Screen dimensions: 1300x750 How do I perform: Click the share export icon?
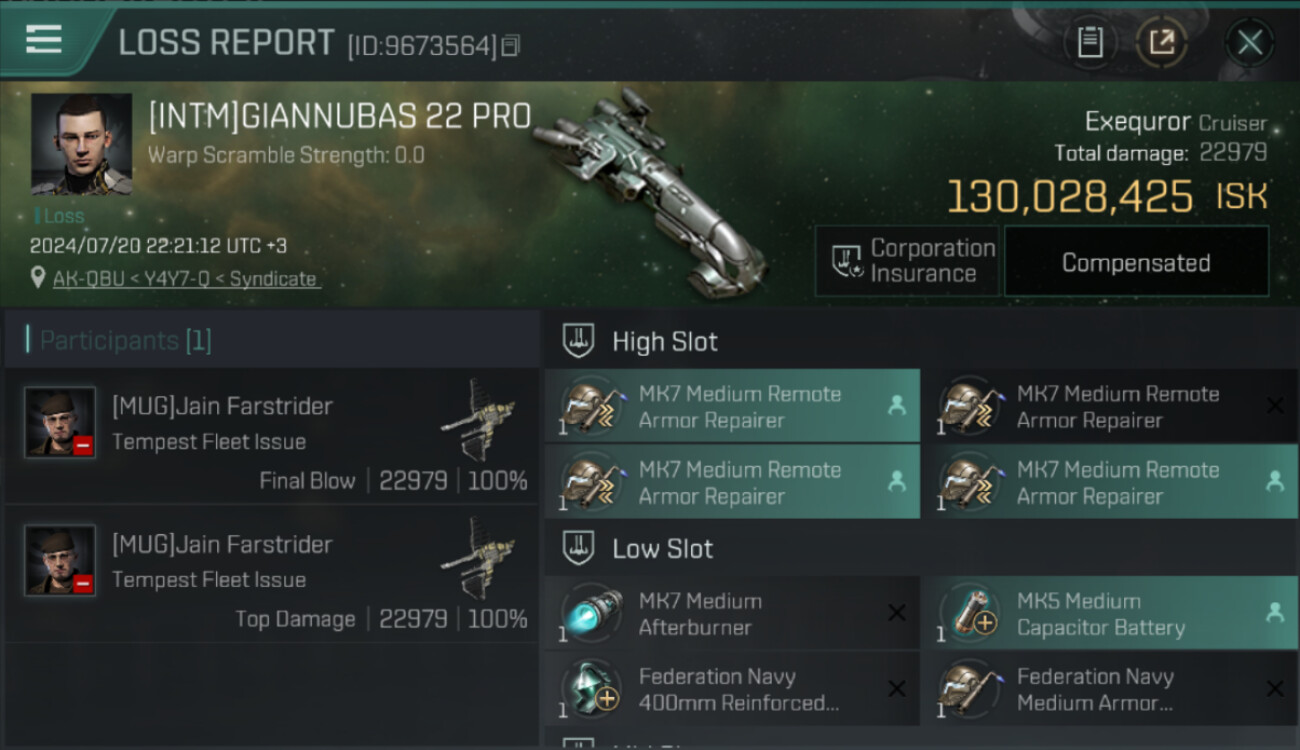pos(1161,42)
